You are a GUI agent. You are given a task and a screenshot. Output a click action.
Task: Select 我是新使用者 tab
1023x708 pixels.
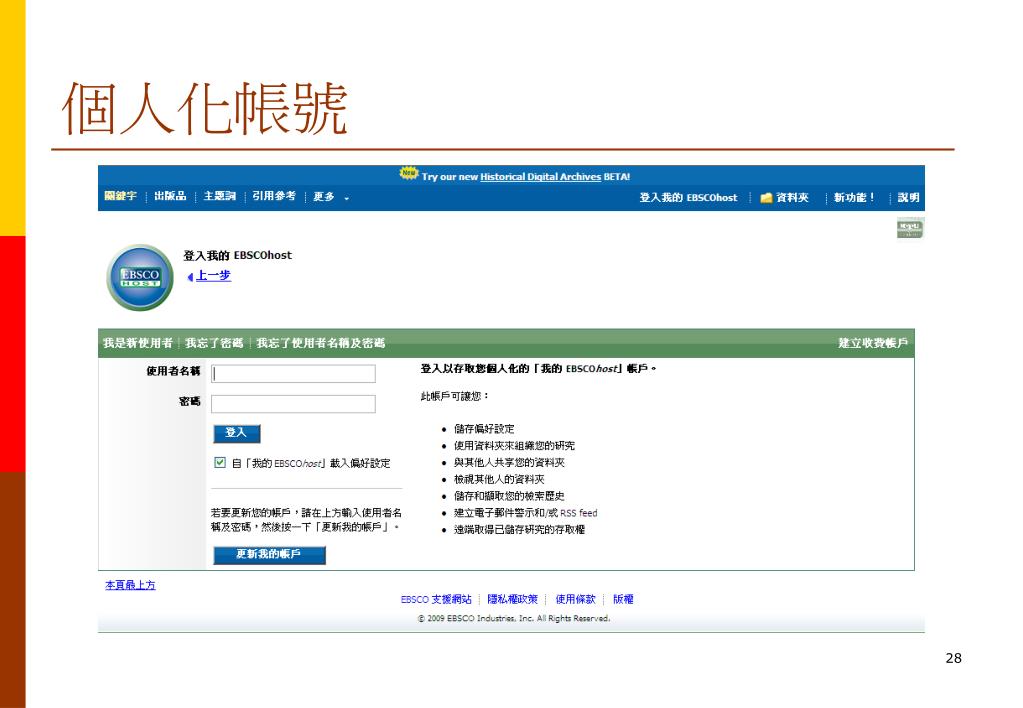tap(138, 343)
